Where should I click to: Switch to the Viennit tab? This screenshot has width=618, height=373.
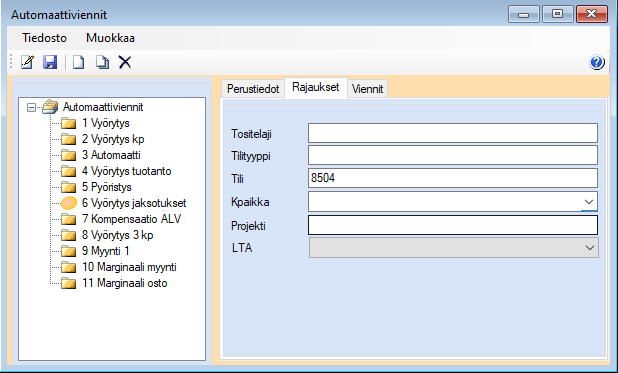pos(367,89)
